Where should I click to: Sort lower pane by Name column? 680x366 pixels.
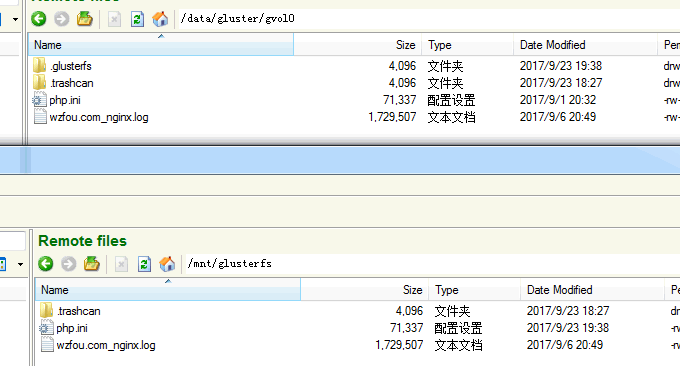tap(168, 290)
